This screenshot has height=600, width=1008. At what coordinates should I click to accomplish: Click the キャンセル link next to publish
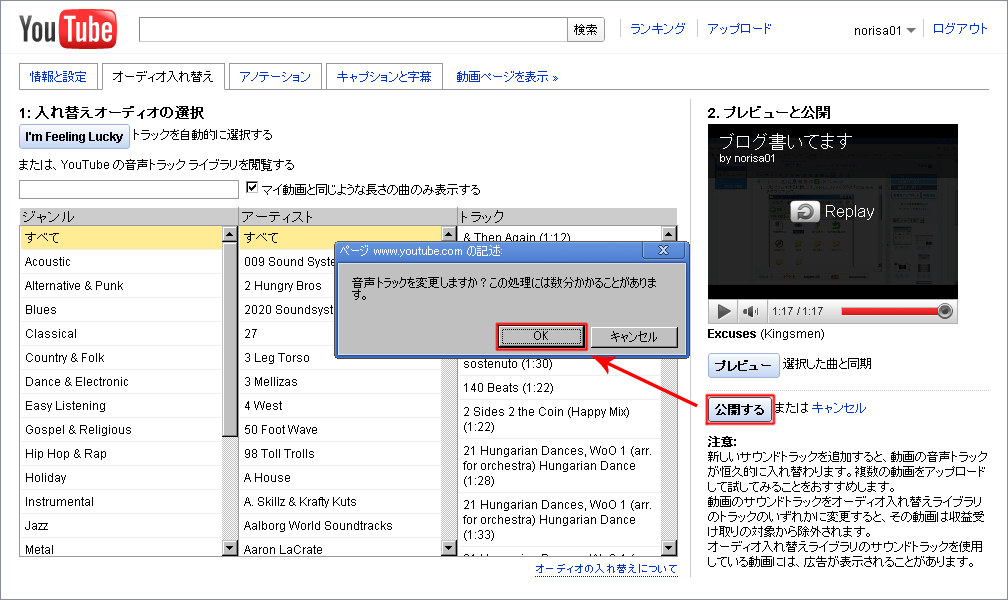(x=838, y=408)
